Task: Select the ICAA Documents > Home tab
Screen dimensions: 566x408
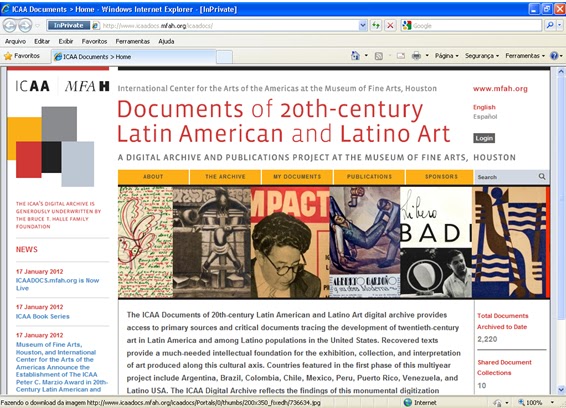Action: 134,57
